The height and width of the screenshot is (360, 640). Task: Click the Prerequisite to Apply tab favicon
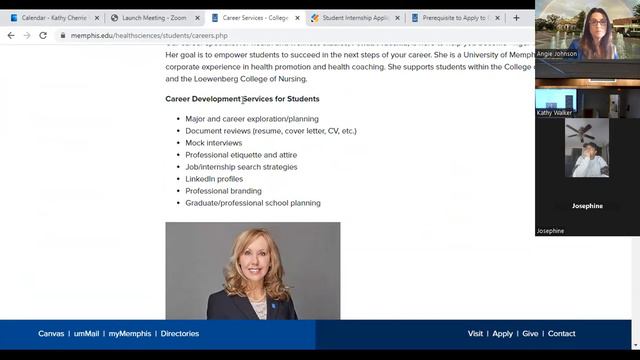(x=415, y=18)
